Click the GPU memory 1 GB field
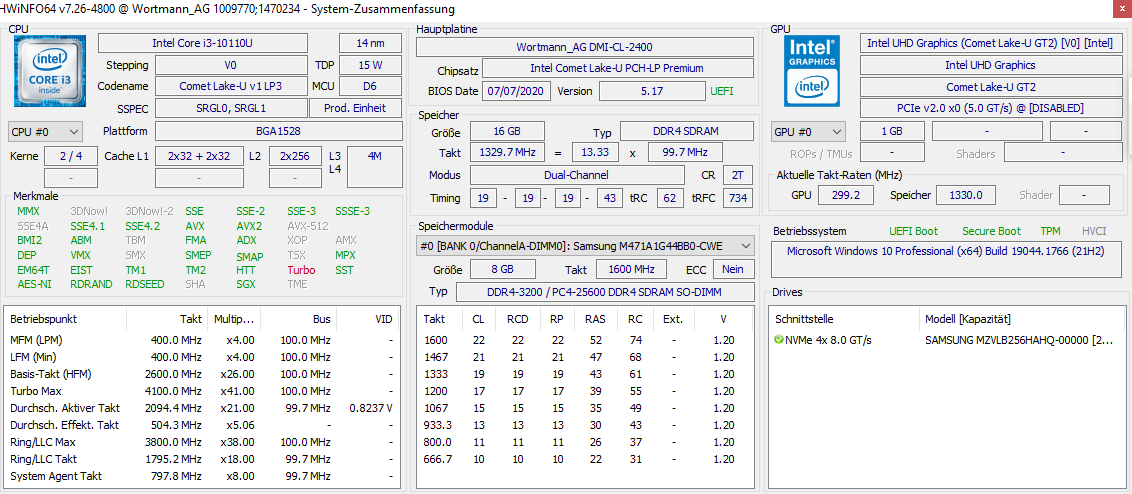1132x494 pixels. pyautogui.click(x=892, y=131)
